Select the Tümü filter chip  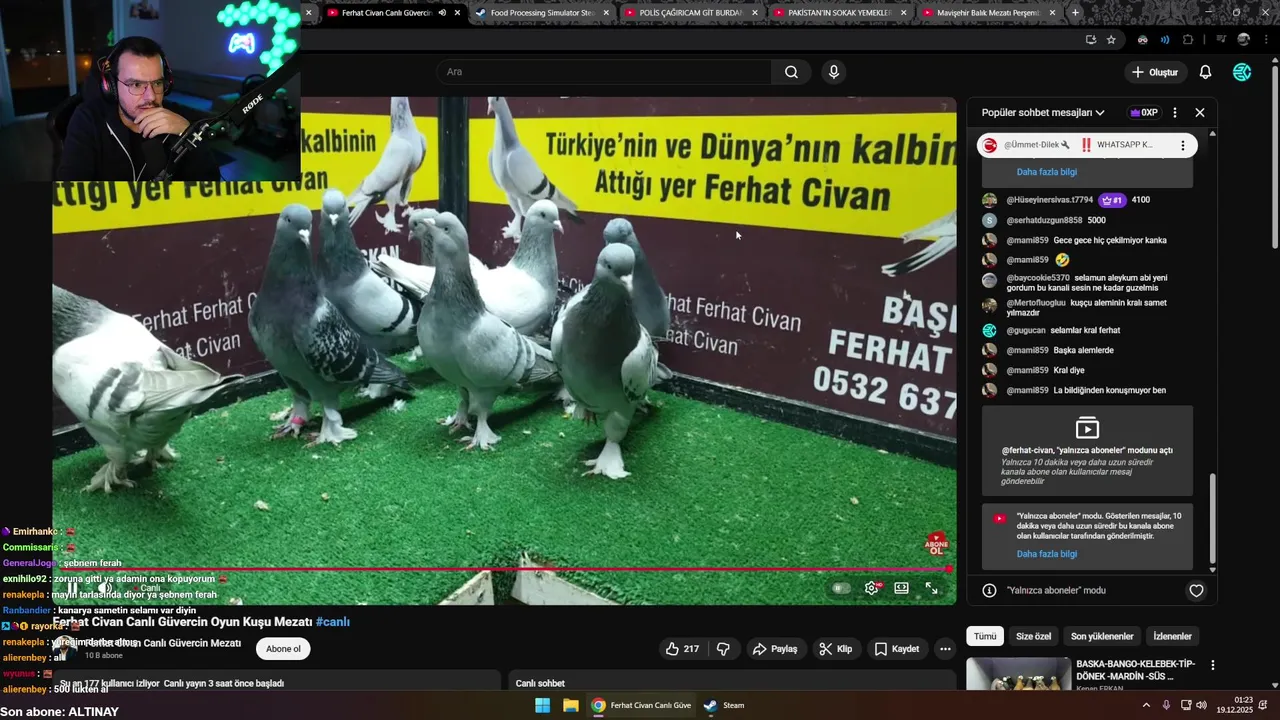click(985, 636)
